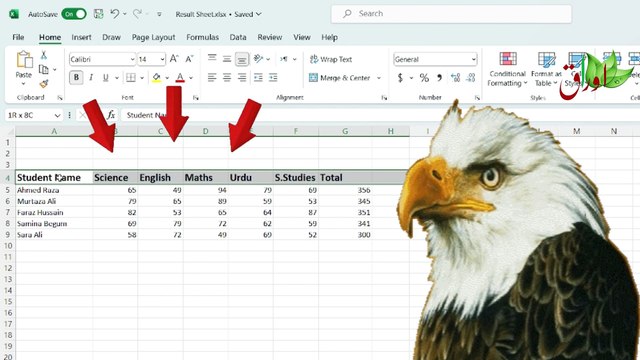Click Decrease Decimal icon
This screenshot has width=640, height=360.
click(x=471, y=78)
